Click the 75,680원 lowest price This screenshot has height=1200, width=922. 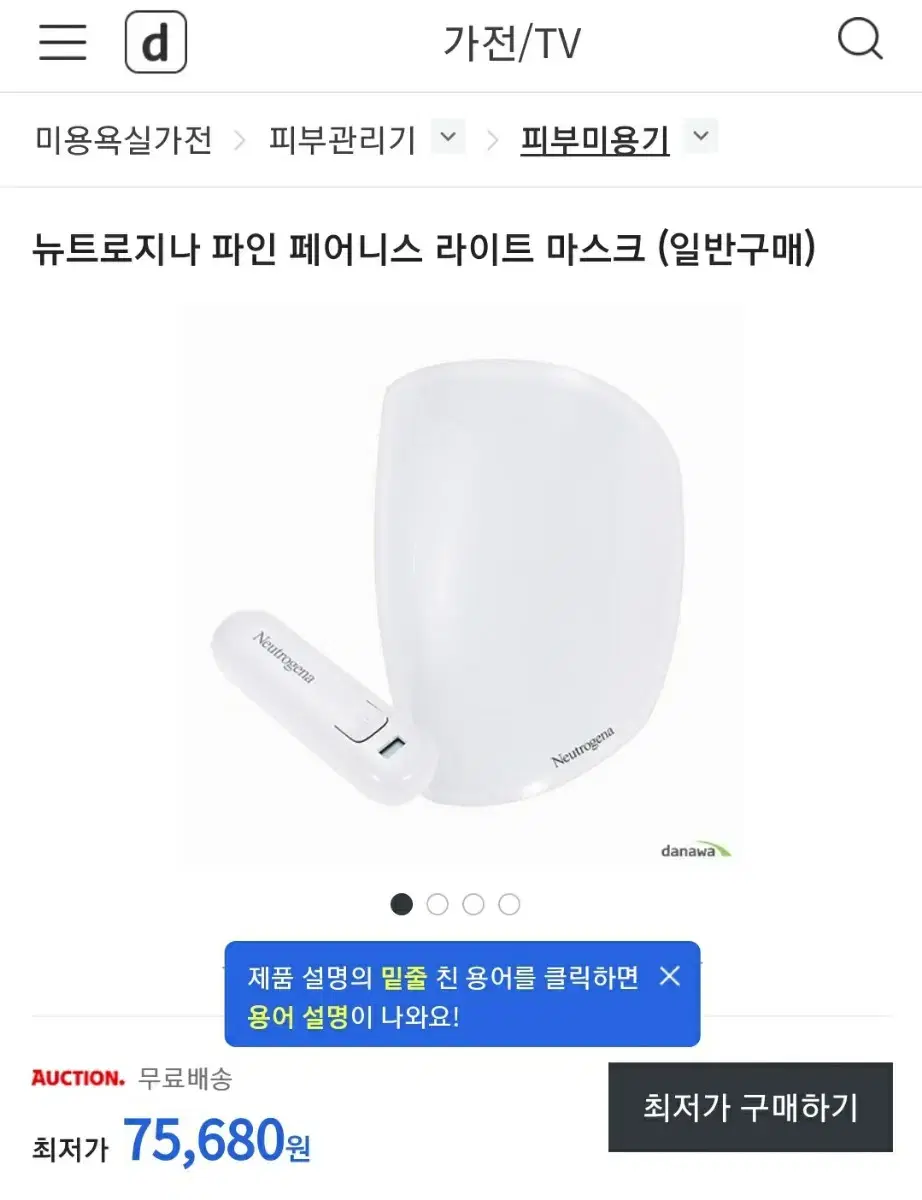217,1140
